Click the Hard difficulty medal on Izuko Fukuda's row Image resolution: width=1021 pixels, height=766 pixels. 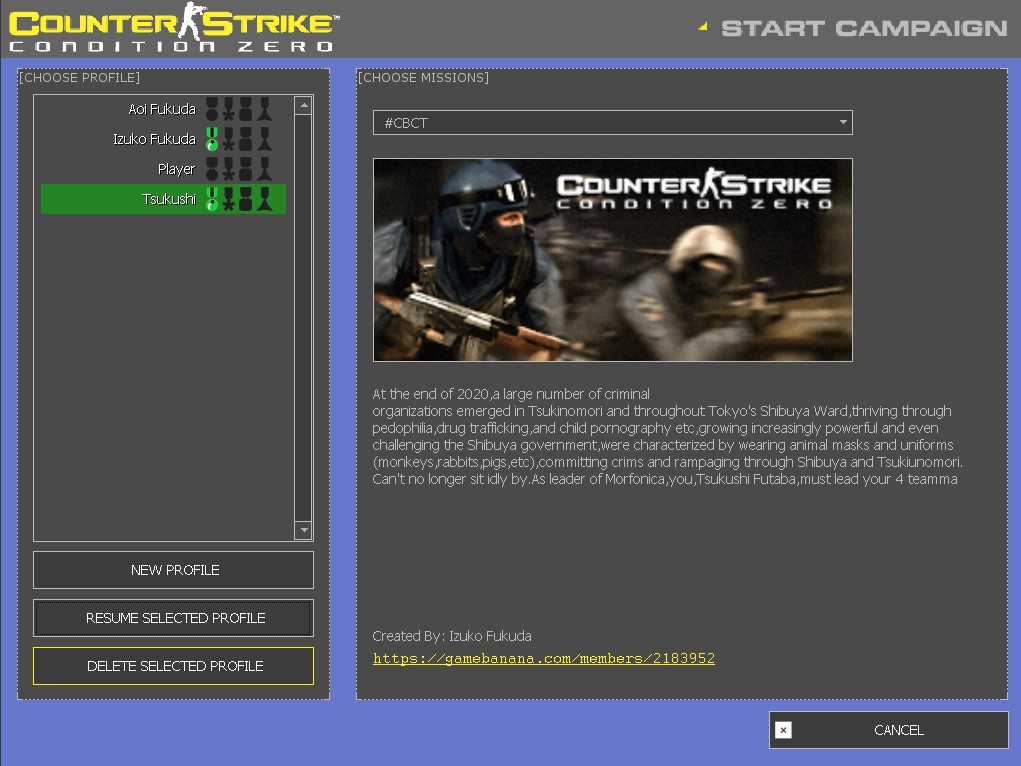pos(245,139)
